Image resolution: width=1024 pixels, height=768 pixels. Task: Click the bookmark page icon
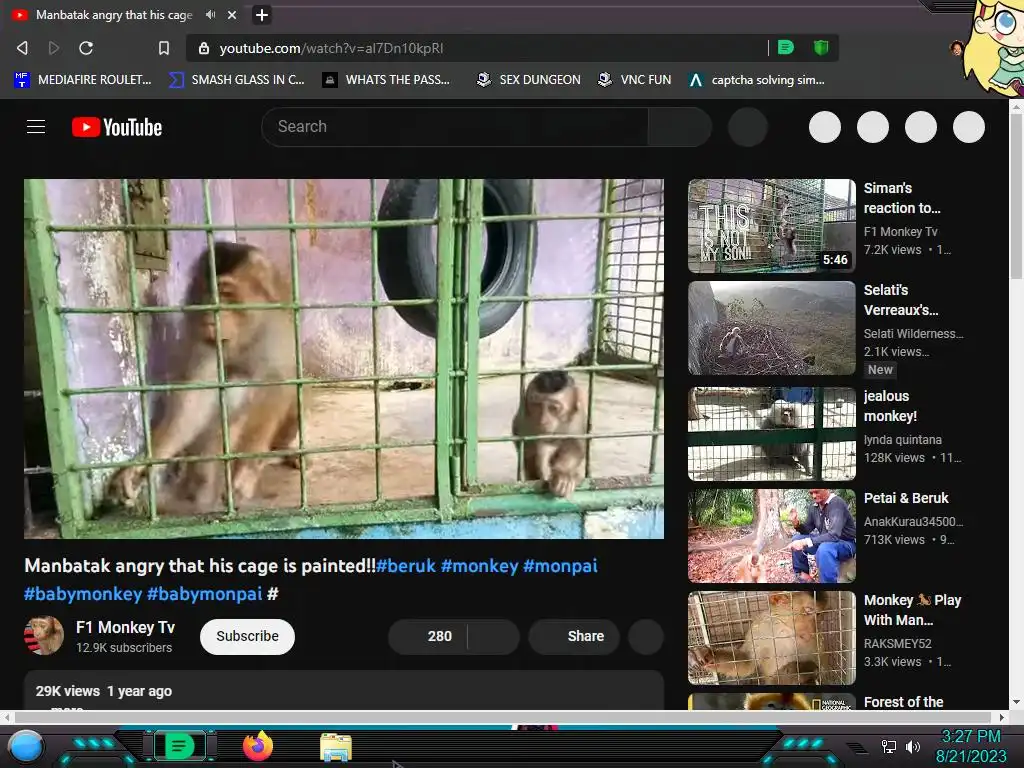click(164, 48)
